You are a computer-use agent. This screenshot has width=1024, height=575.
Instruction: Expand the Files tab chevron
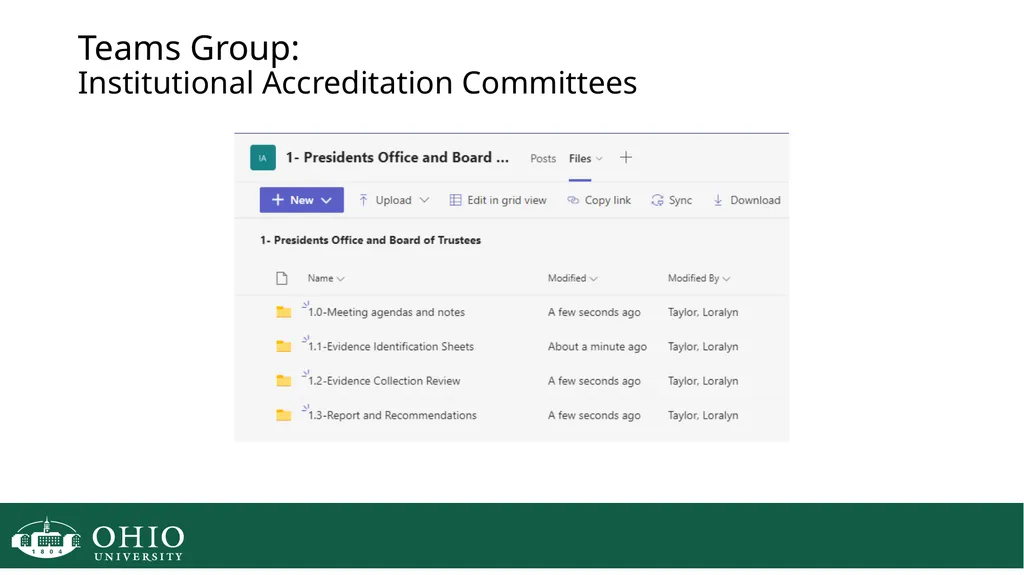(x=600, y=159)
